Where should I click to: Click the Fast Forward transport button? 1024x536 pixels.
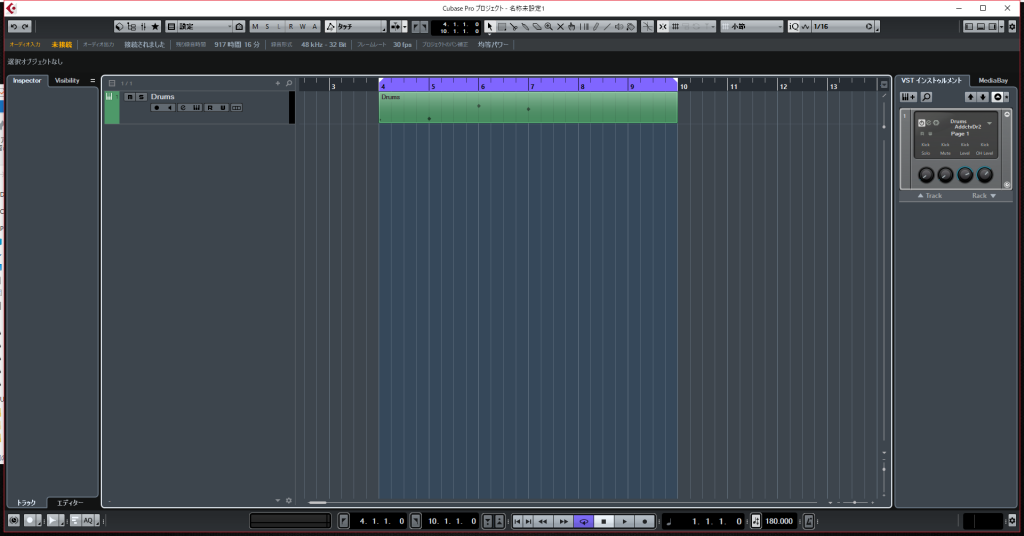(564, 521)
